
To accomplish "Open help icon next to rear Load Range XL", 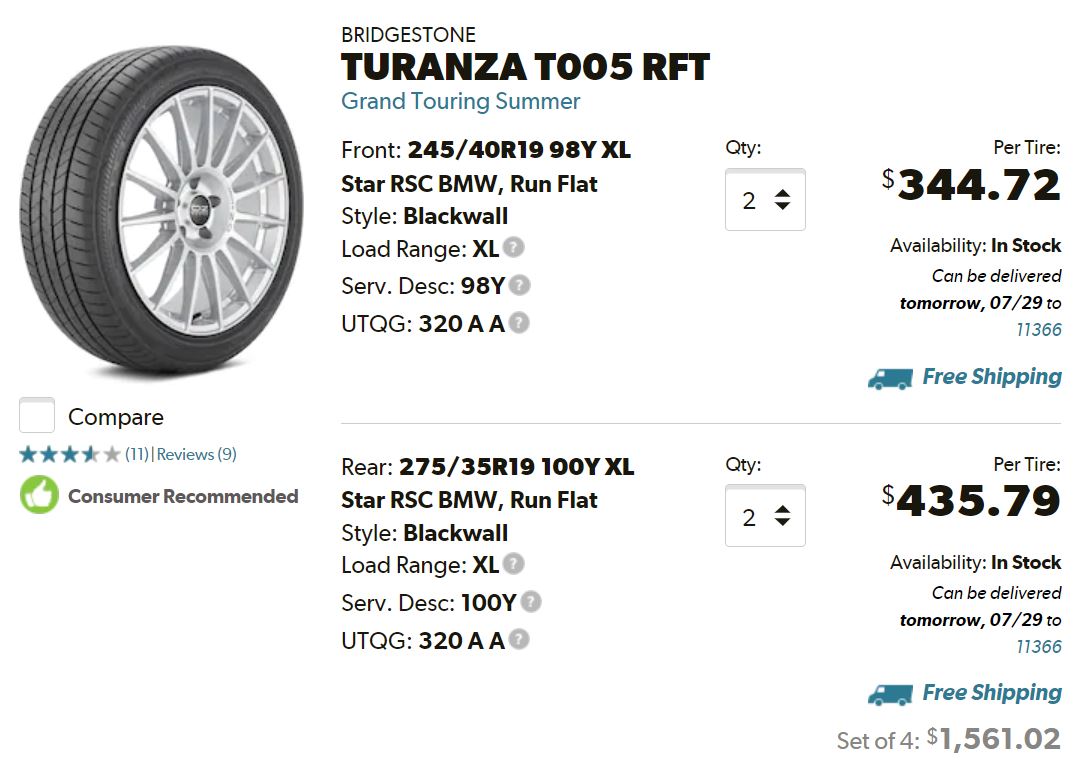I will tap(514, 564).
